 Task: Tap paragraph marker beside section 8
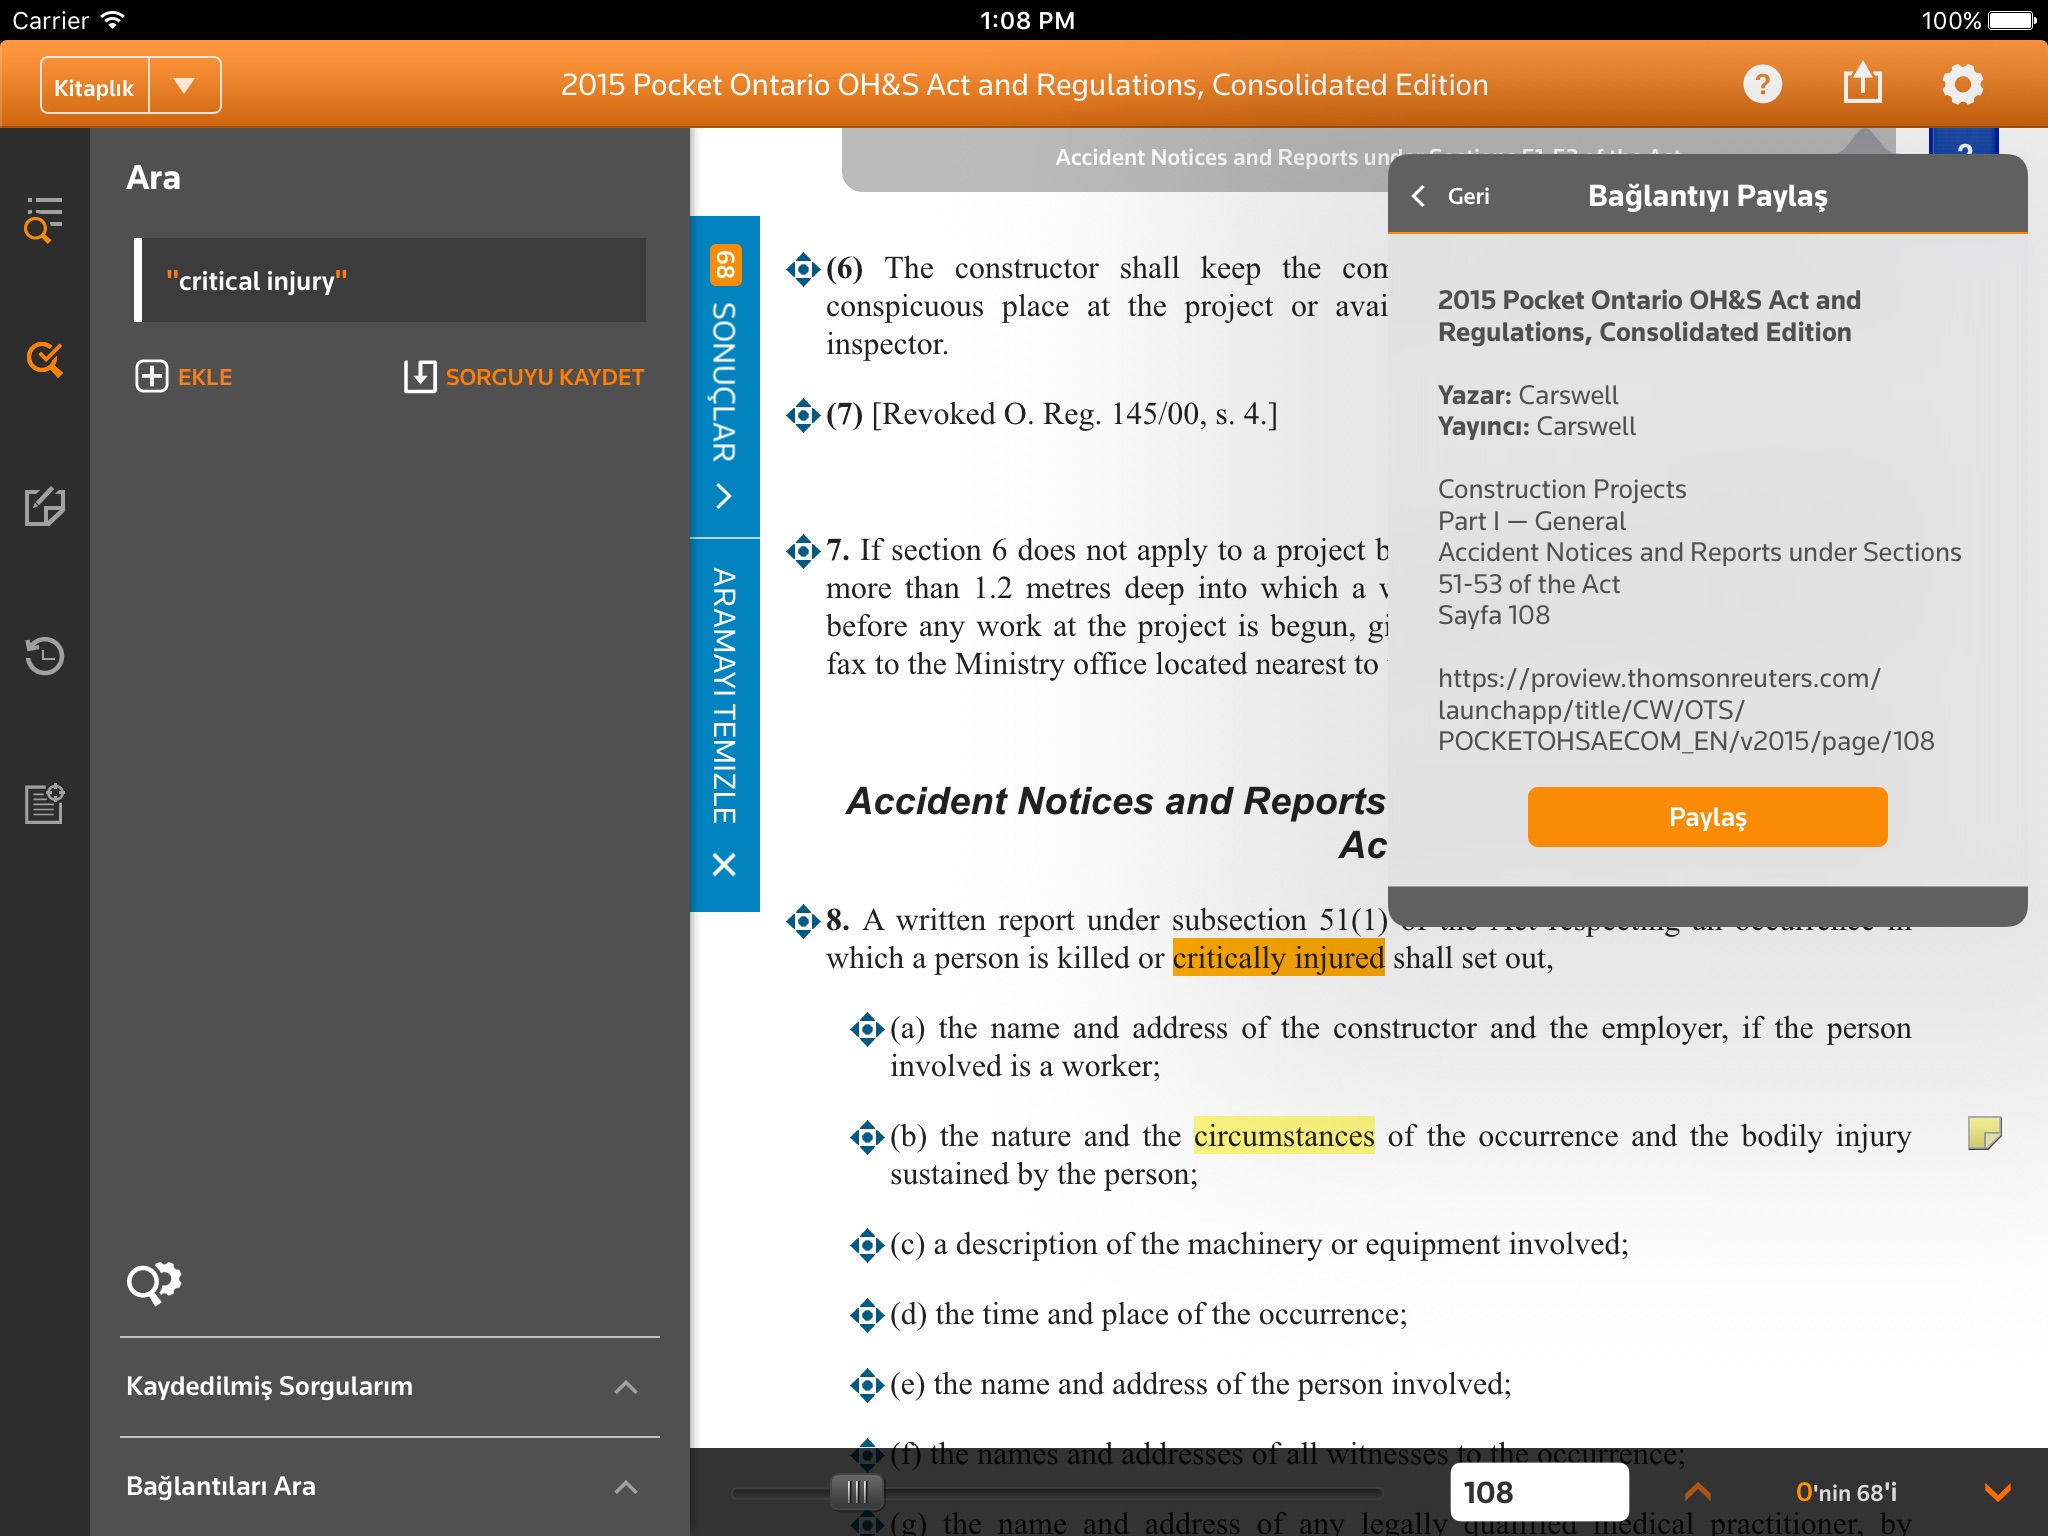pos(803,920)
